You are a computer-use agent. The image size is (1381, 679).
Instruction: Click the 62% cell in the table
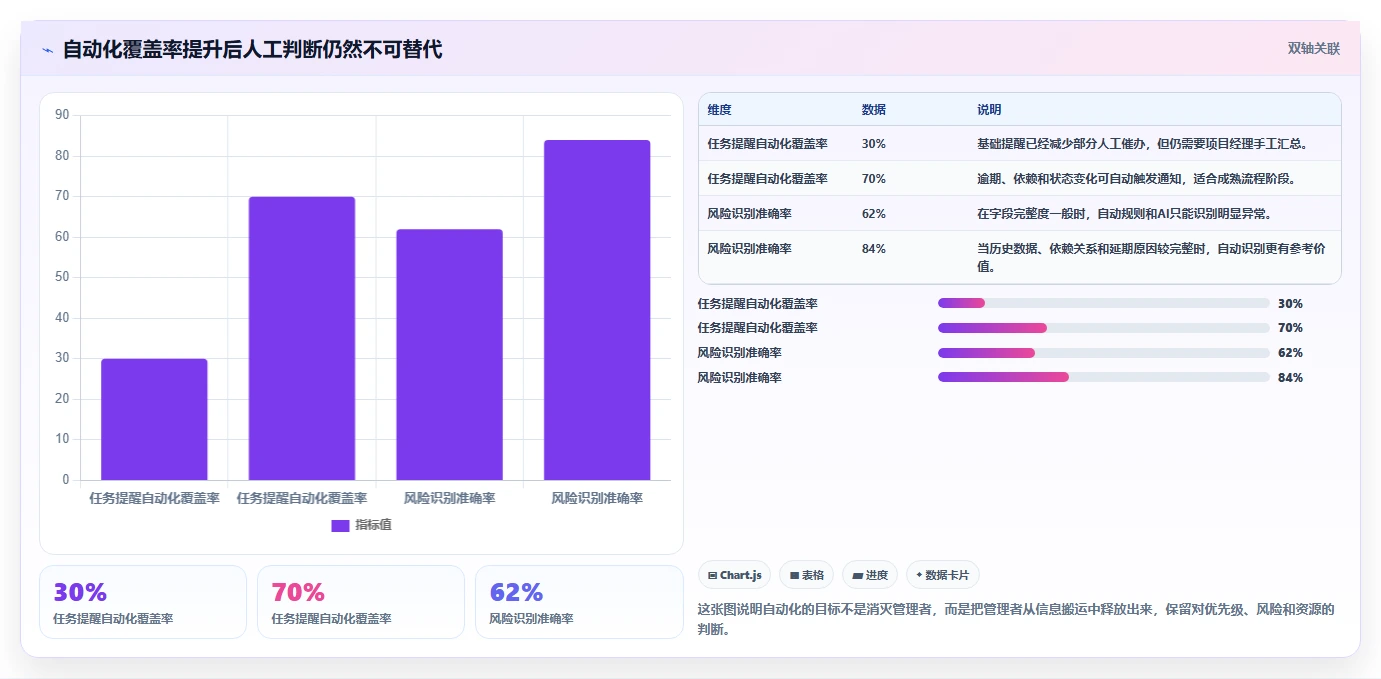point(873,214)
